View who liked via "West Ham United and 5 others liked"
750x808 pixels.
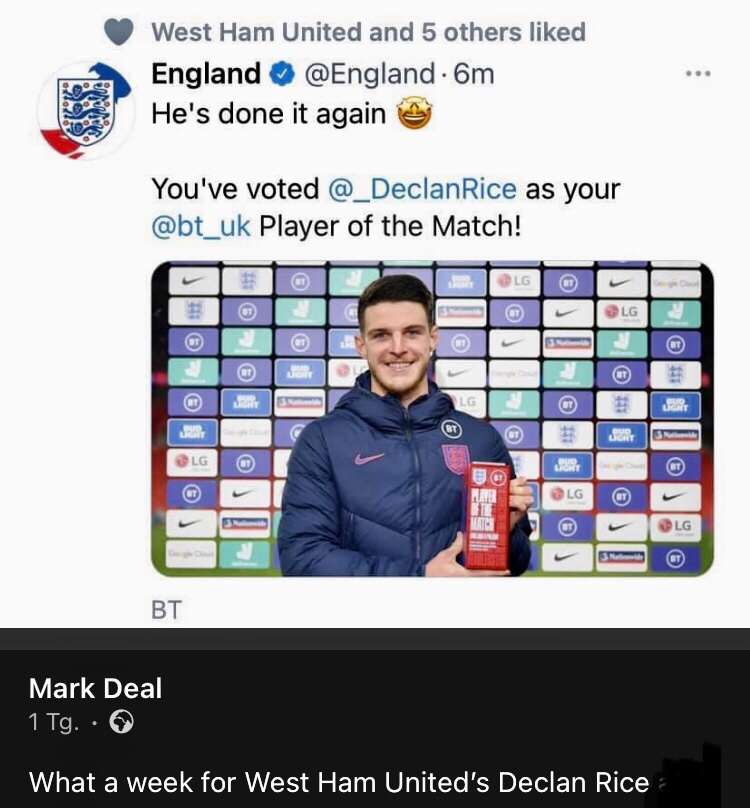tap(368, 32)
